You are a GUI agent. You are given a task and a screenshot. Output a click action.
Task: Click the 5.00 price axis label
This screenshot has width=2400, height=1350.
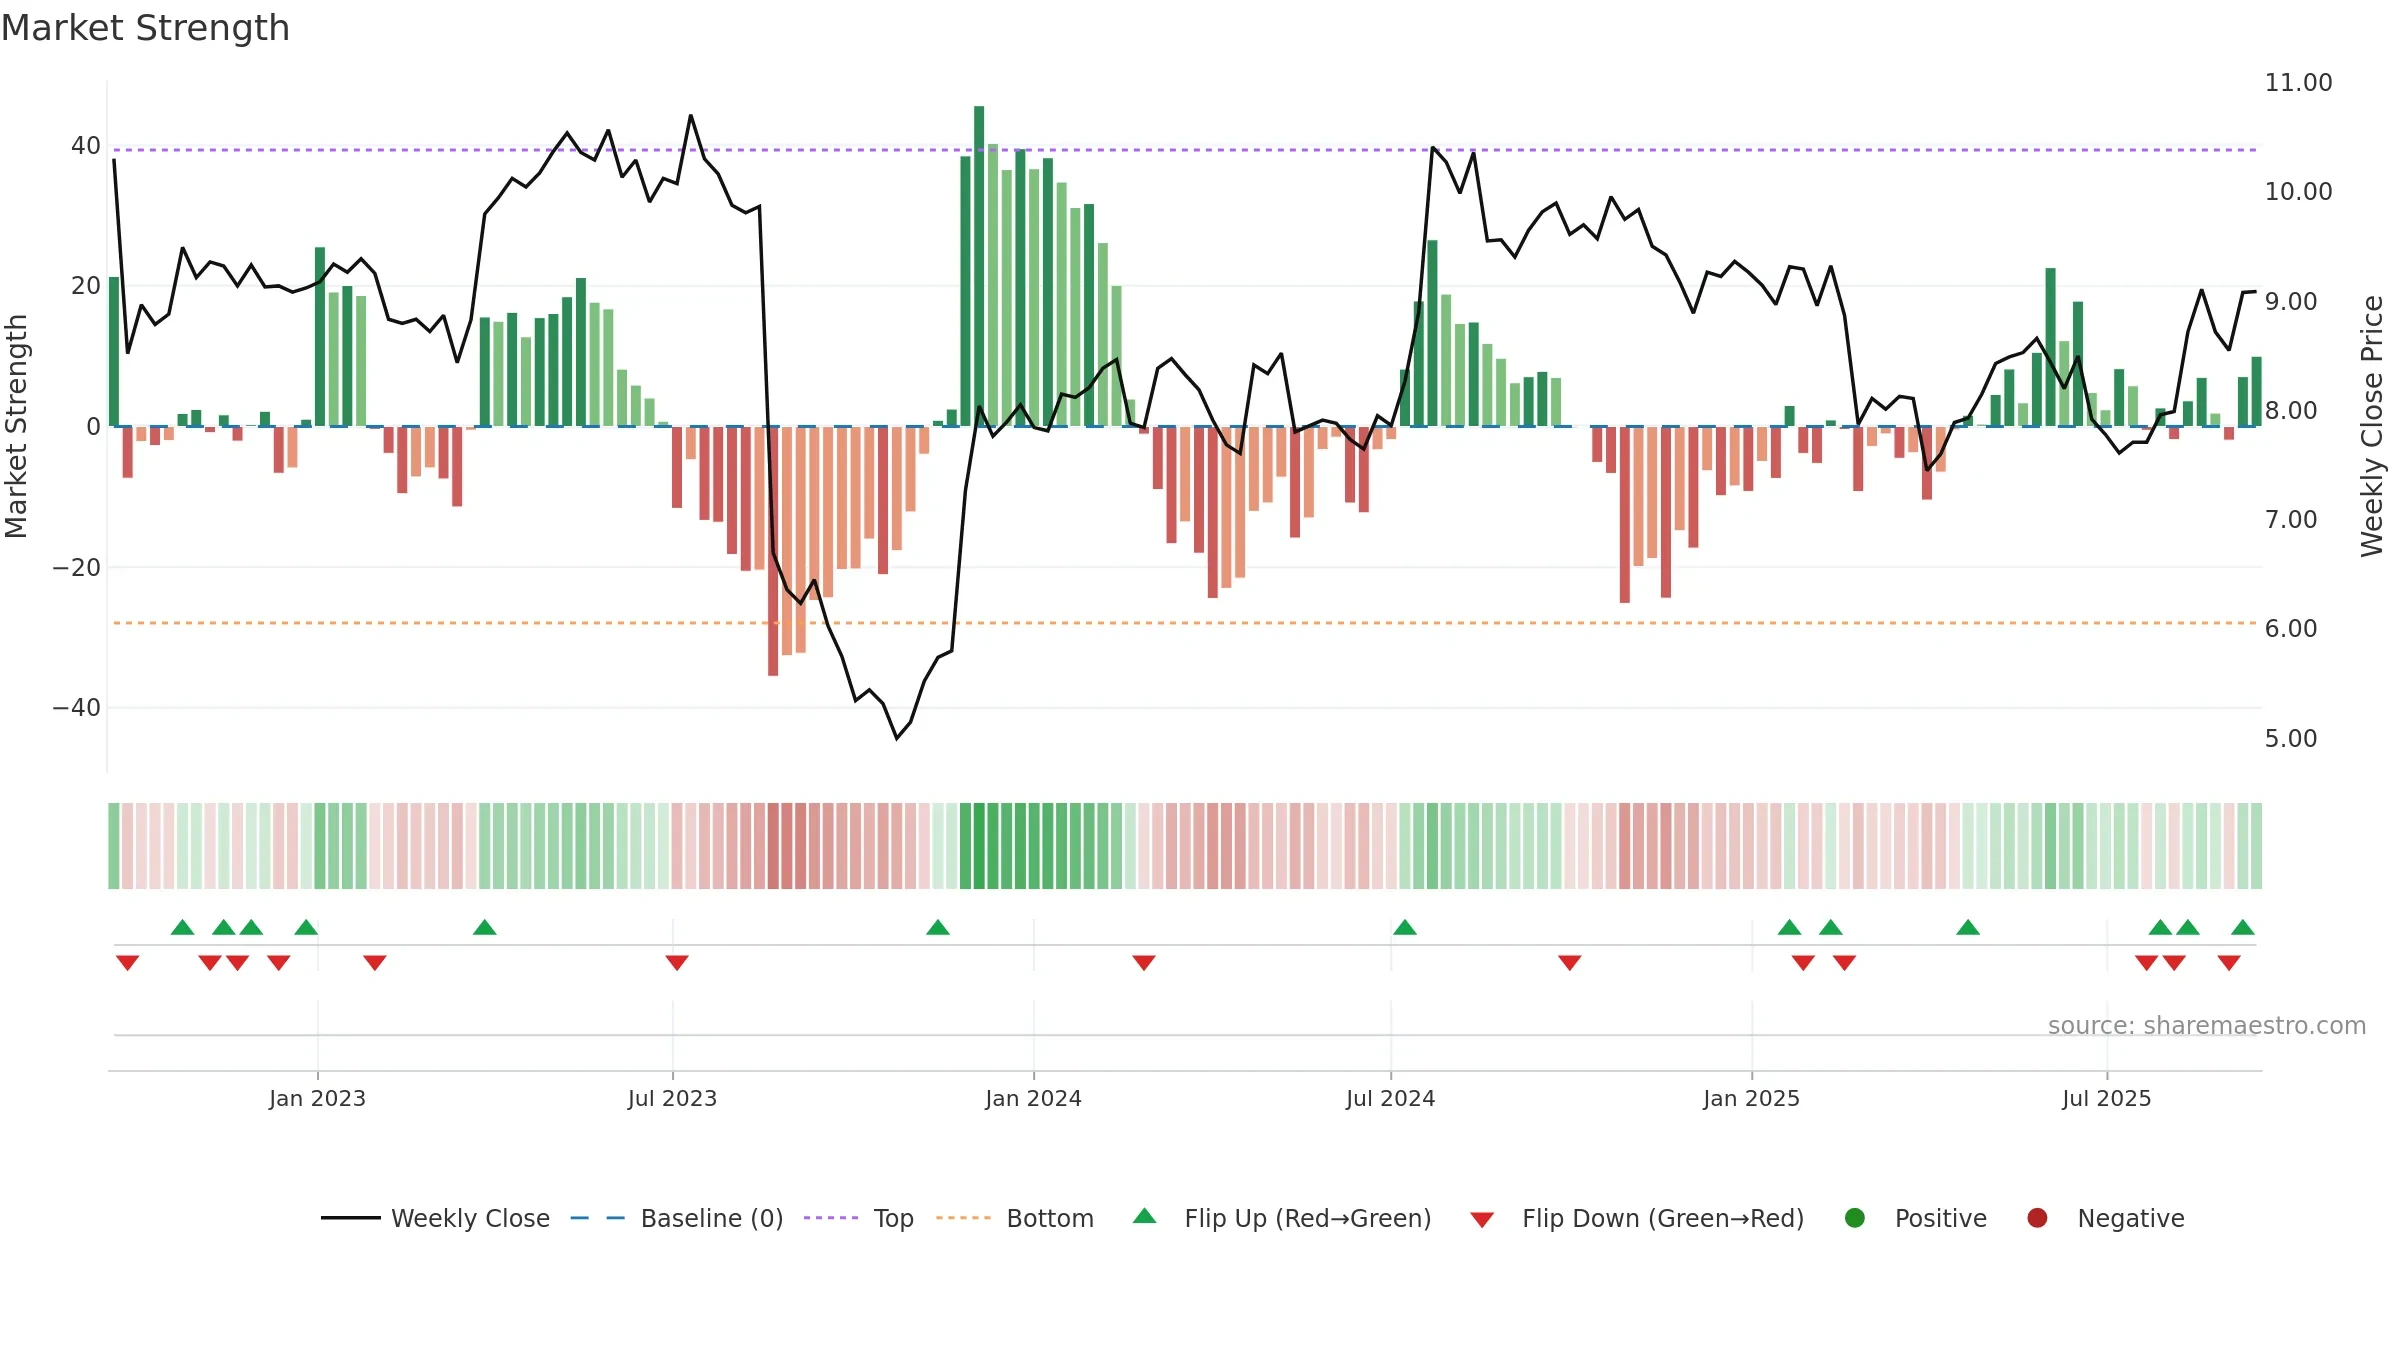tap(2290, 739)
